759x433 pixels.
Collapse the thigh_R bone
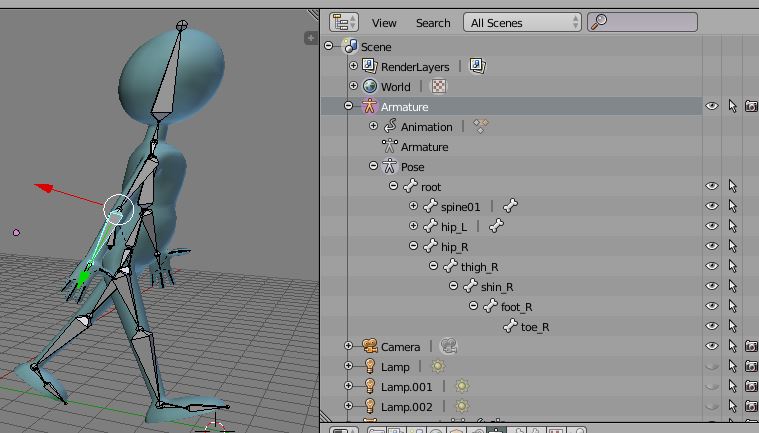point(434,266)
